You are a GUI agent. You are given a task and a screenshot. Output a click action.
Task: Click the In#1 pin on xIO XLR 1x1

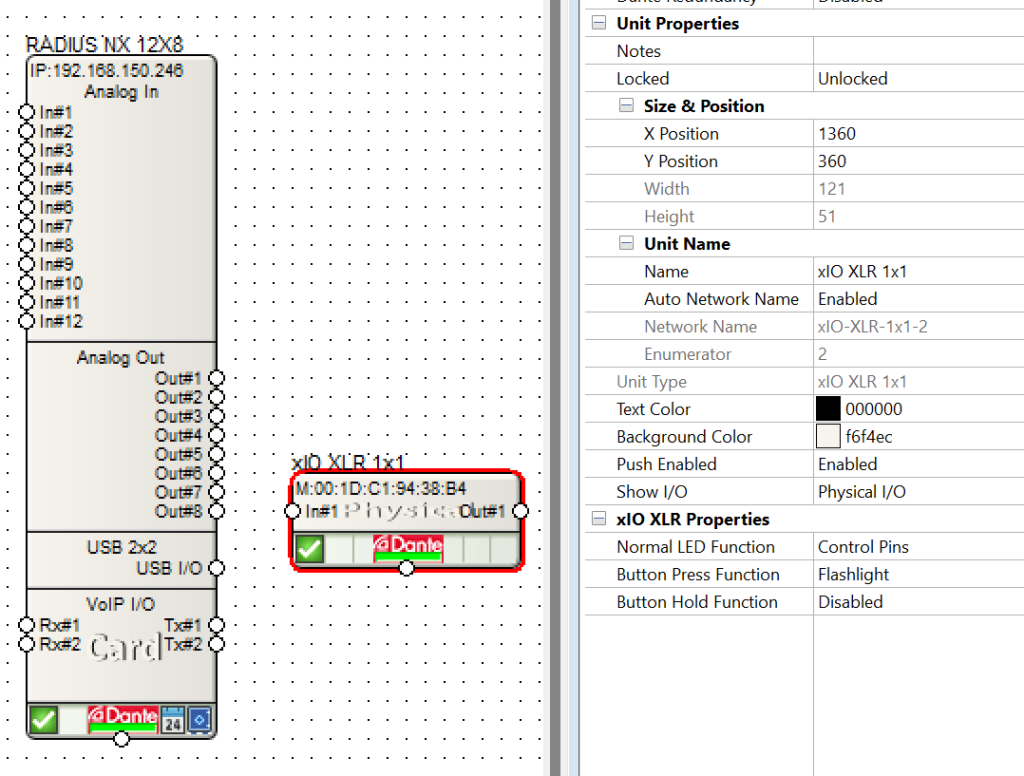(x=292, y=512)
